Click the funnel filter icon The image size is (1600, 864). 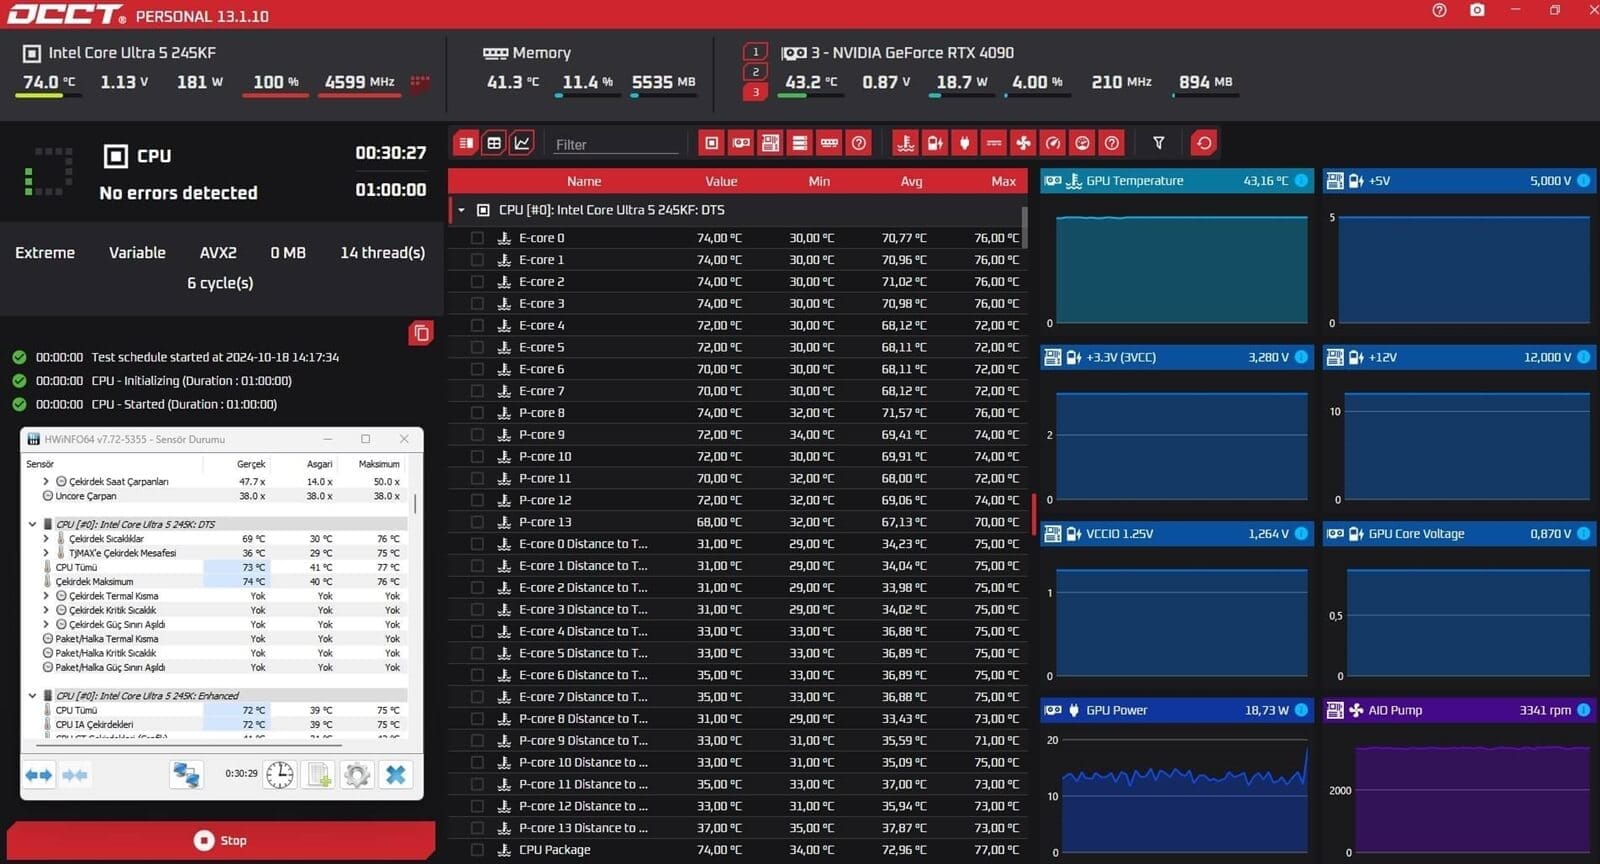pos(1158,143)
